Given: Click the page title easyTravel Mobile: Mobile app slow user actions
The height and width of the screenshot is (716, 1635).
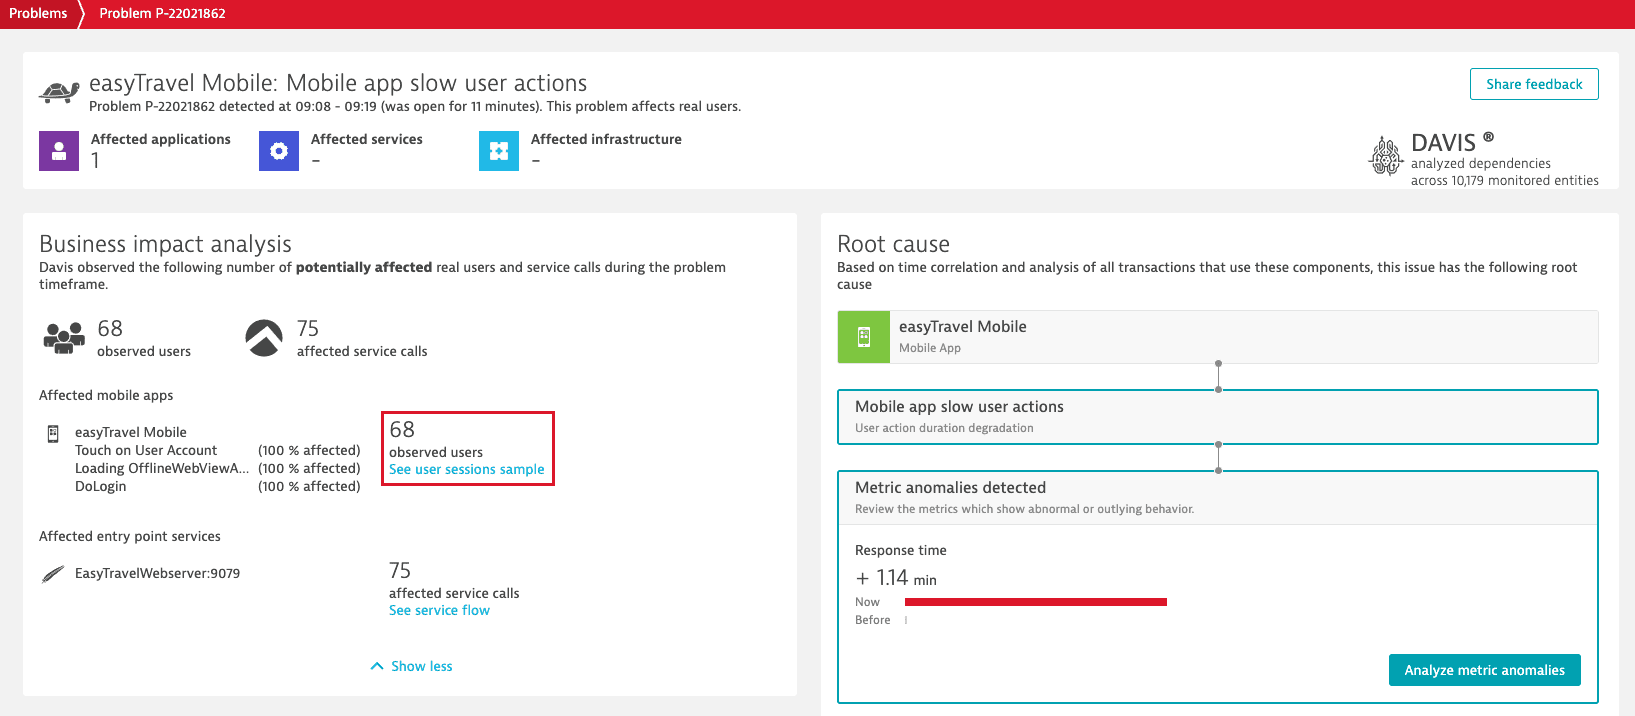Looking at the screenshot, I should (x=338, y=83).
